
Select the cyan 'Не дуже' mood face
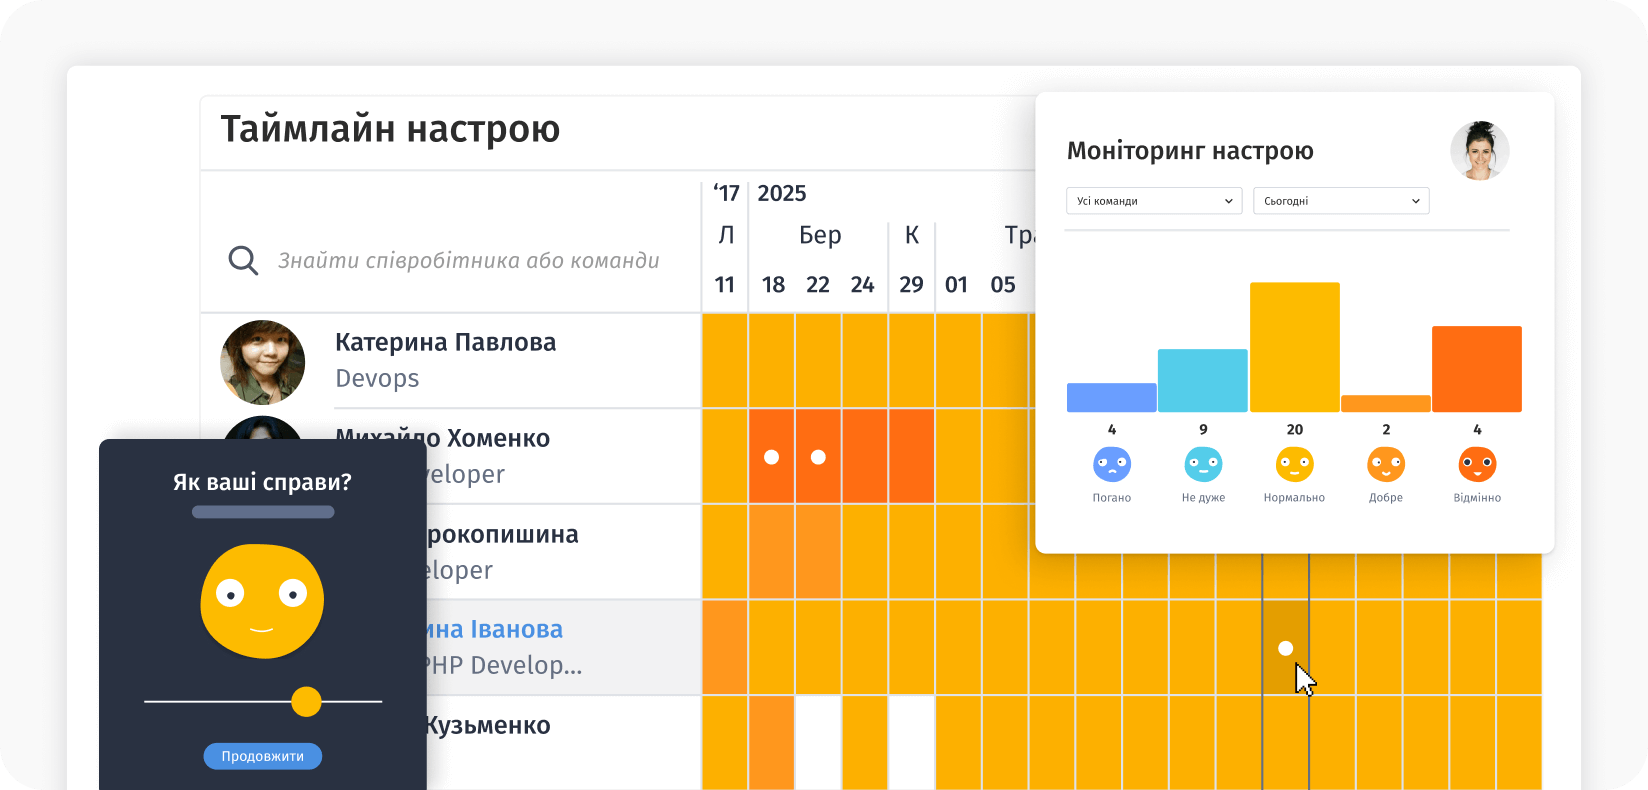point(1203,464)
